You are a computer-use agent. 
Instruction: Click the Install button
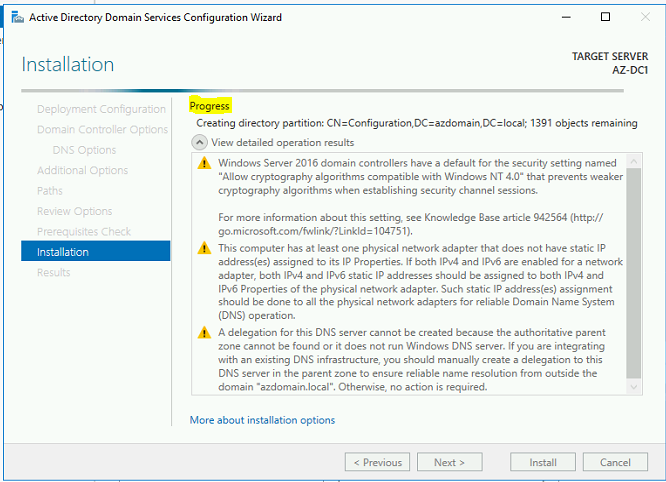(x=543, y=462)
